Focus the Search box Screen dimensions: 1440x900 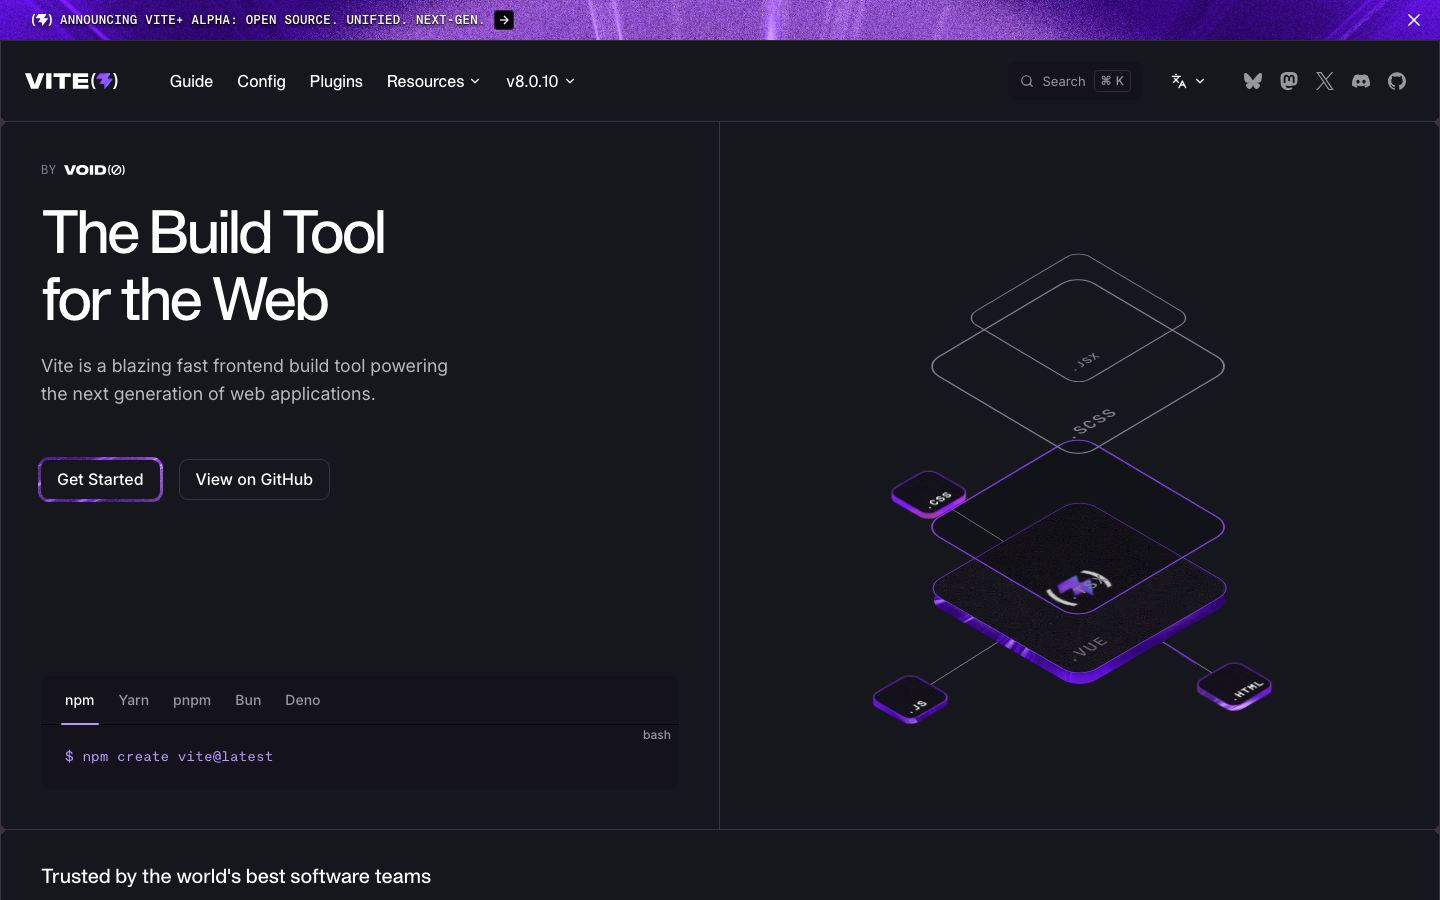pyautogui.click(x=1075, y=81)
